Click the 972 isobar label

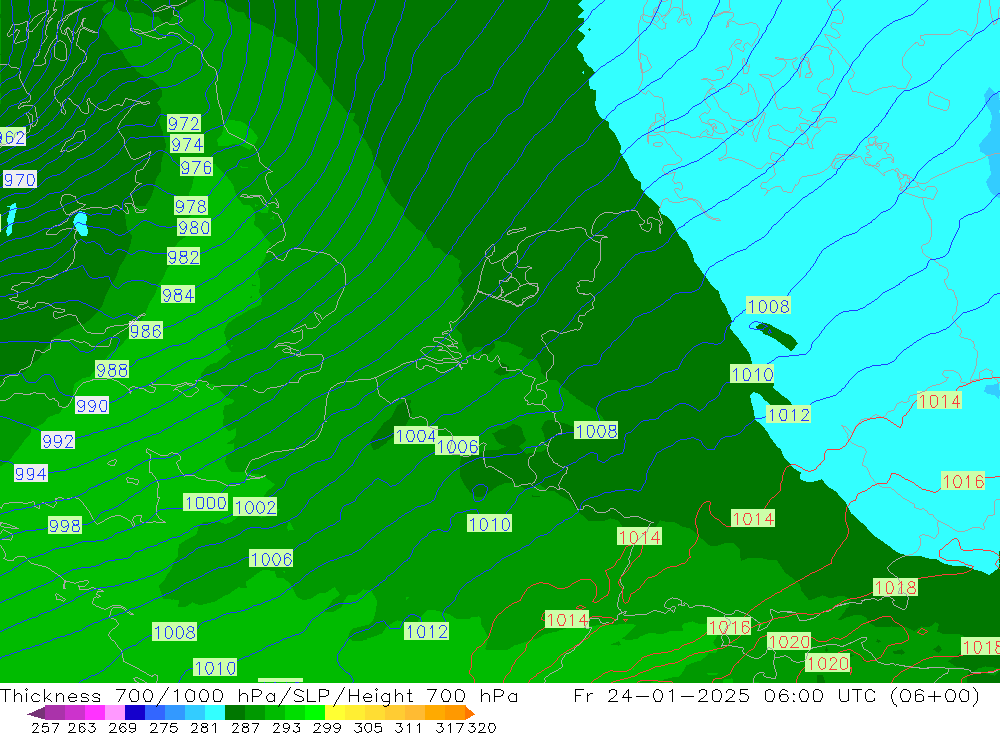pos(184,123)
